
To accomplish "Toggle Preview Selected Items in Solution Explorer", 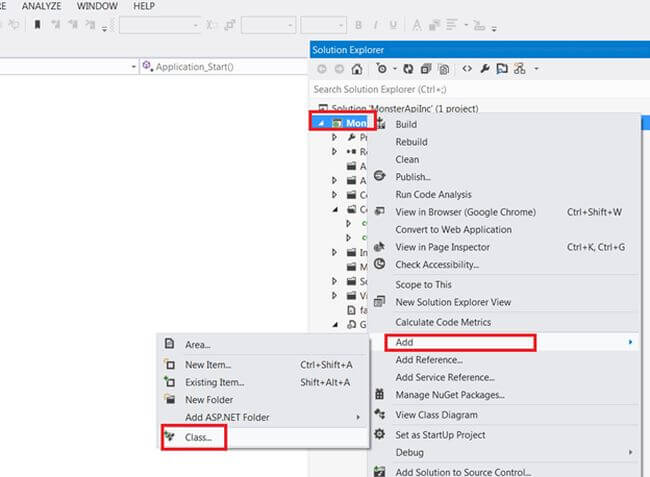I will tap(502, 69).
